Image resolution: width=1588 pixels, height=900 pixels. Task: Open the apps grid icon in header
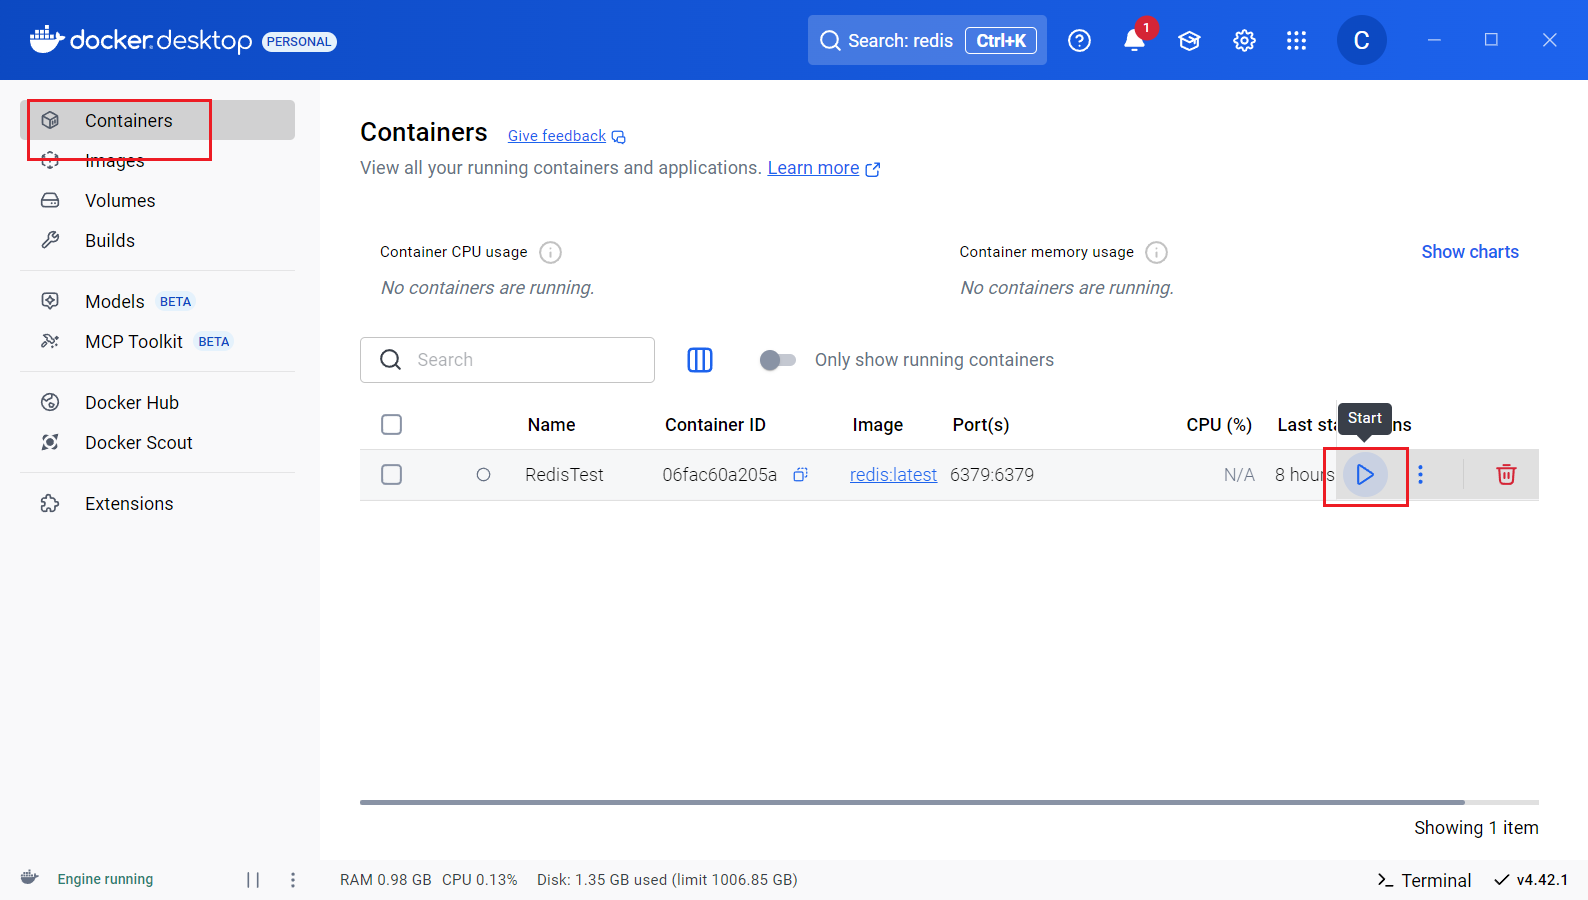pos(1296,40)
